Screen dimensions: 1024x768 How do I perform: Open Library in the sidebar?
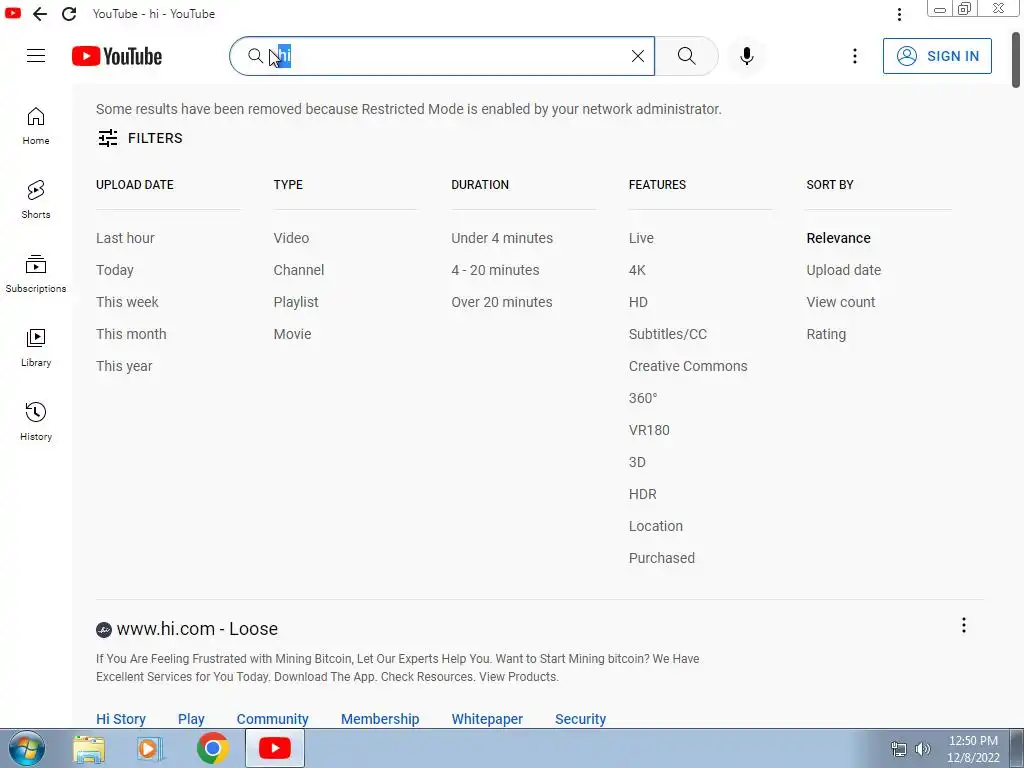[x=36, y=348]
